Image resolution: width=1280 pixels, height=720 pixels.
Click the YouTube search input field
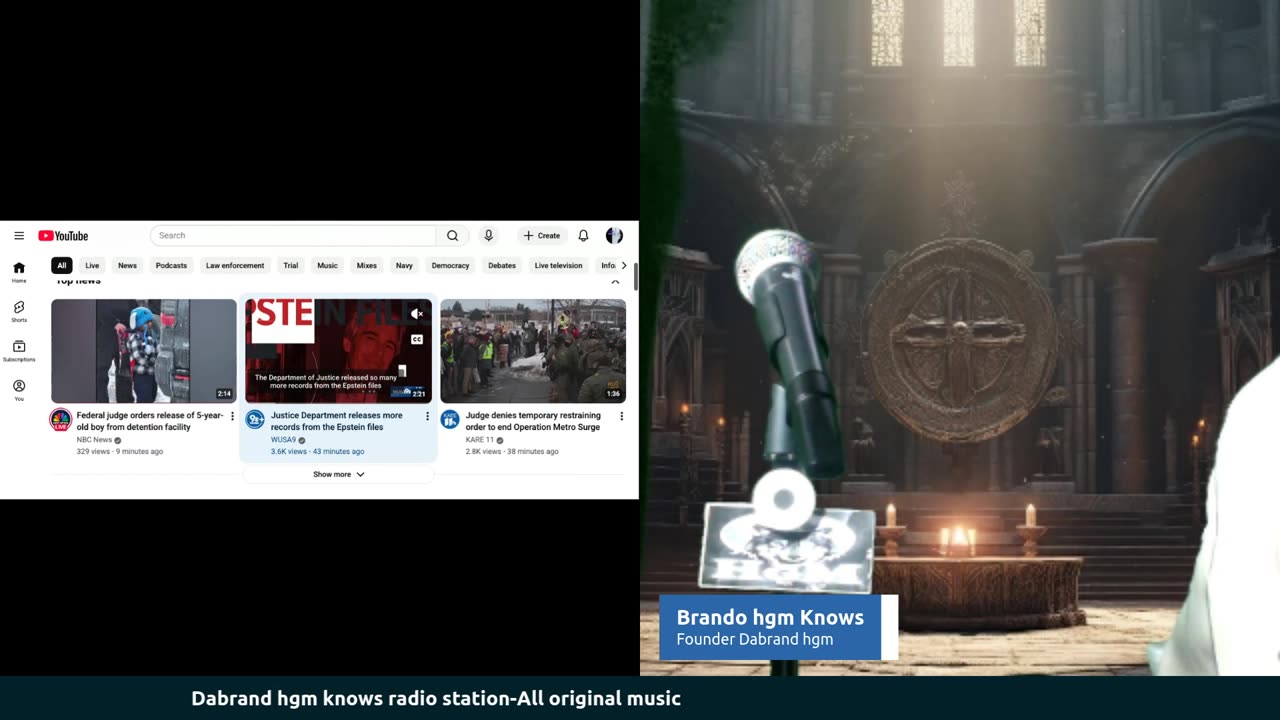click(293, 236)
